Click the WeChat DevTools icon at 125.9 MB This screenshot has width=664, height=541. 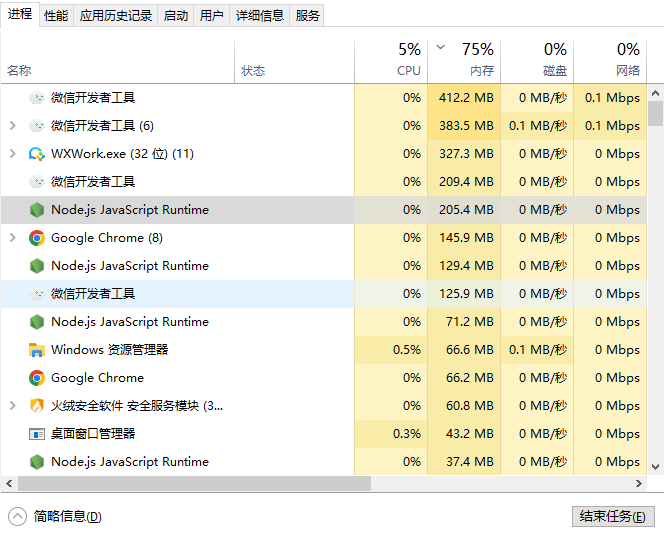[37, 294]
